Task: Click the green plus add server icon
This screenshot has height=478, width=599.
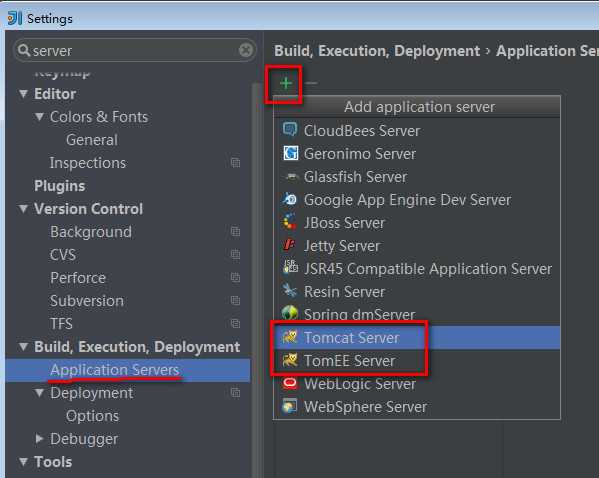Action: tap(286, 83)
